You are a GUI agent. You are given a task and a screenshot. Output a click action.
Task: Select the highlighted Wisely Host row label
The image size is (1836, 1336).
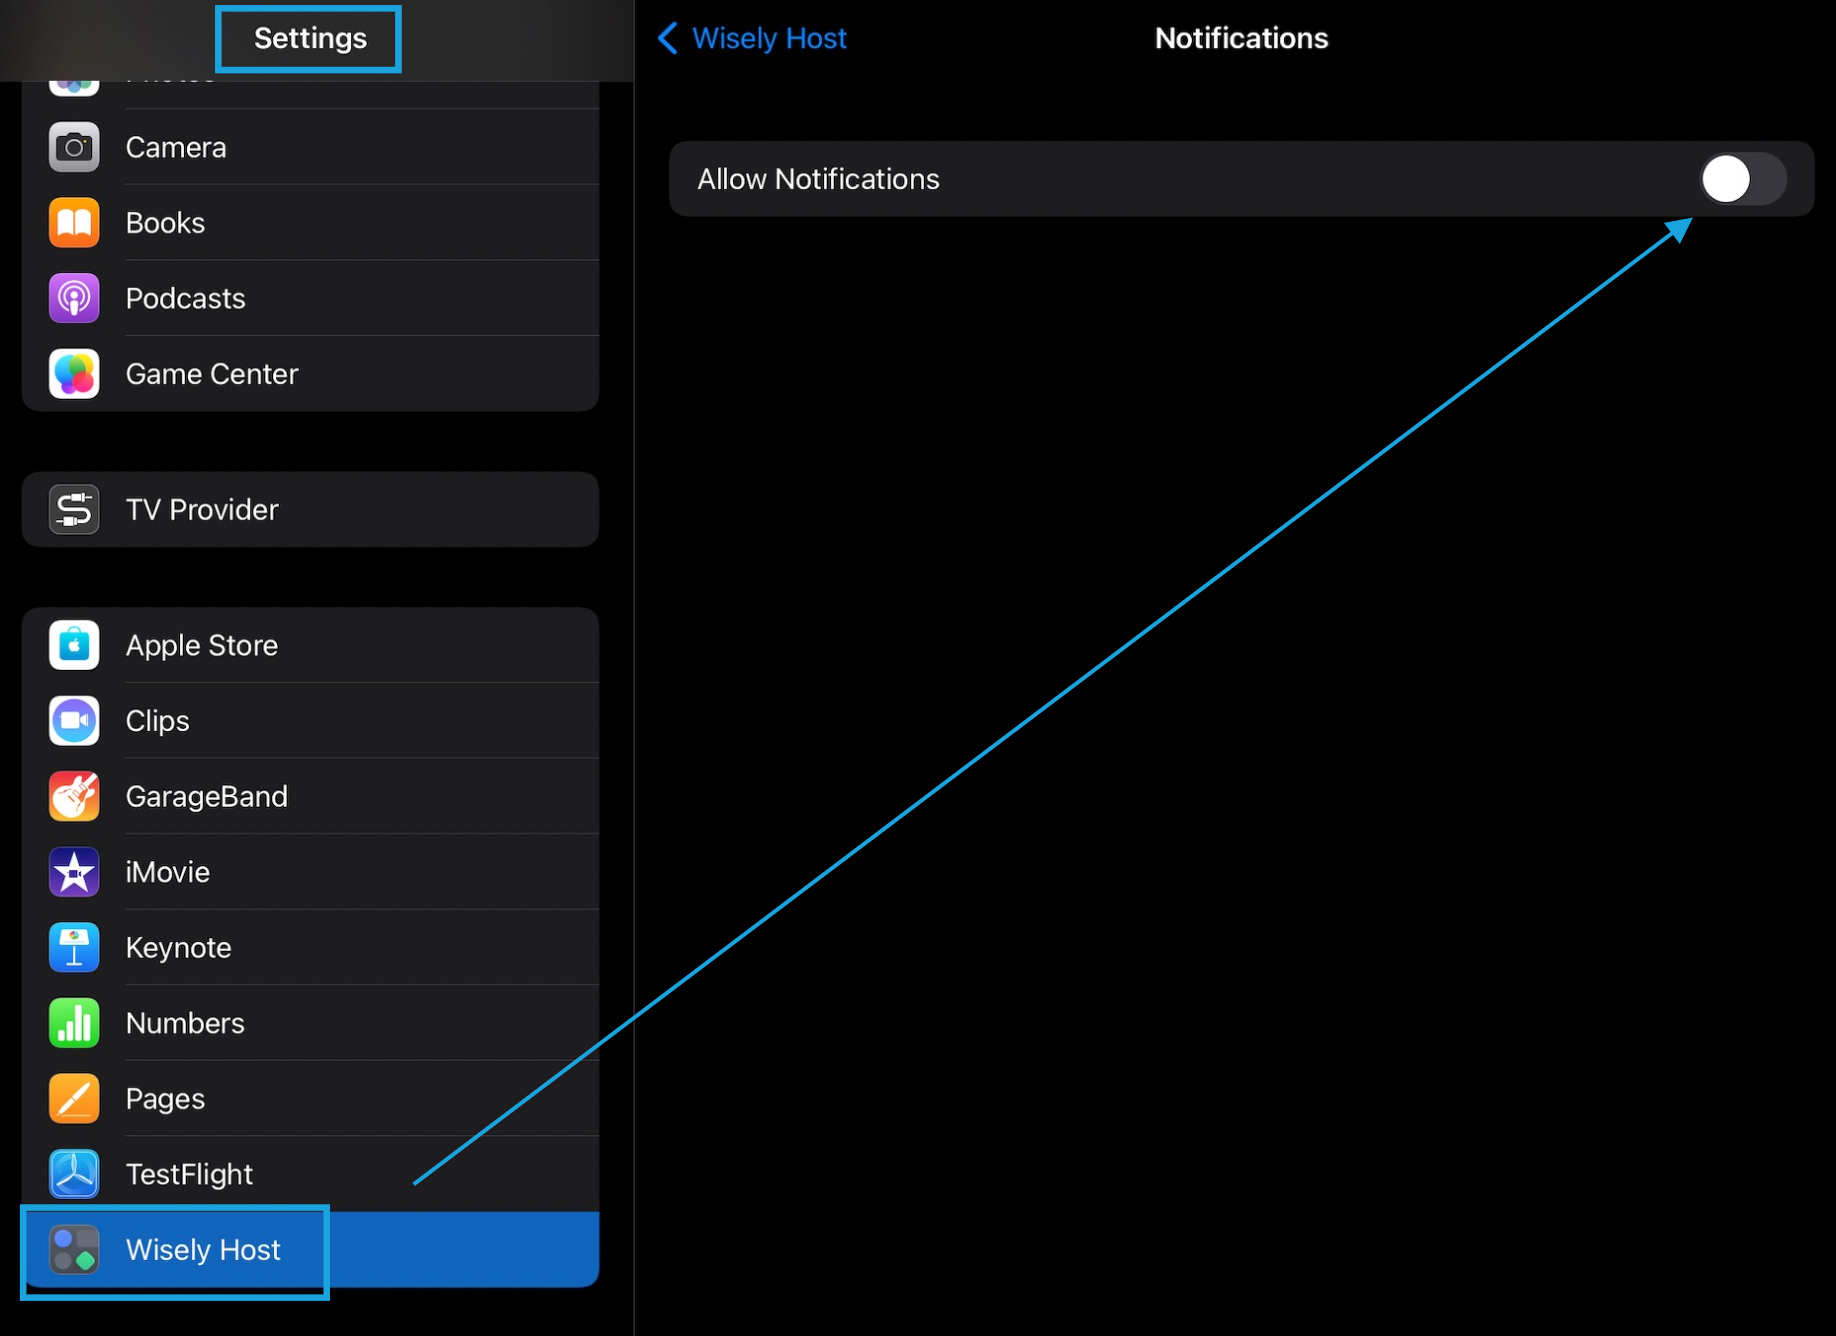[x=203, y=1250]
